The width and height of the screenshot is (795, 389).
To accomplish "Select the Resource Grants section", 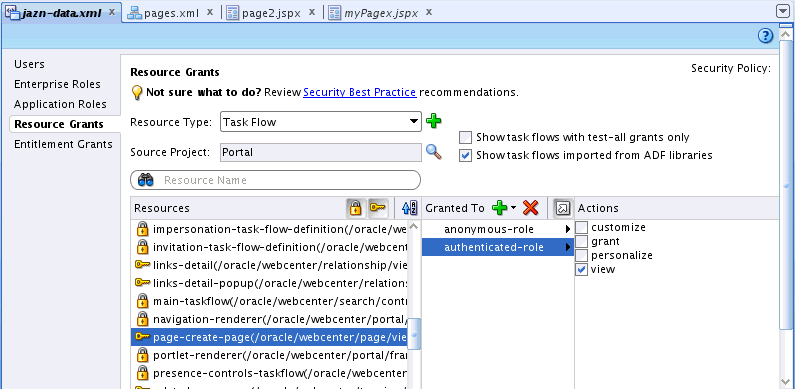I will click(x=59, y=124).
